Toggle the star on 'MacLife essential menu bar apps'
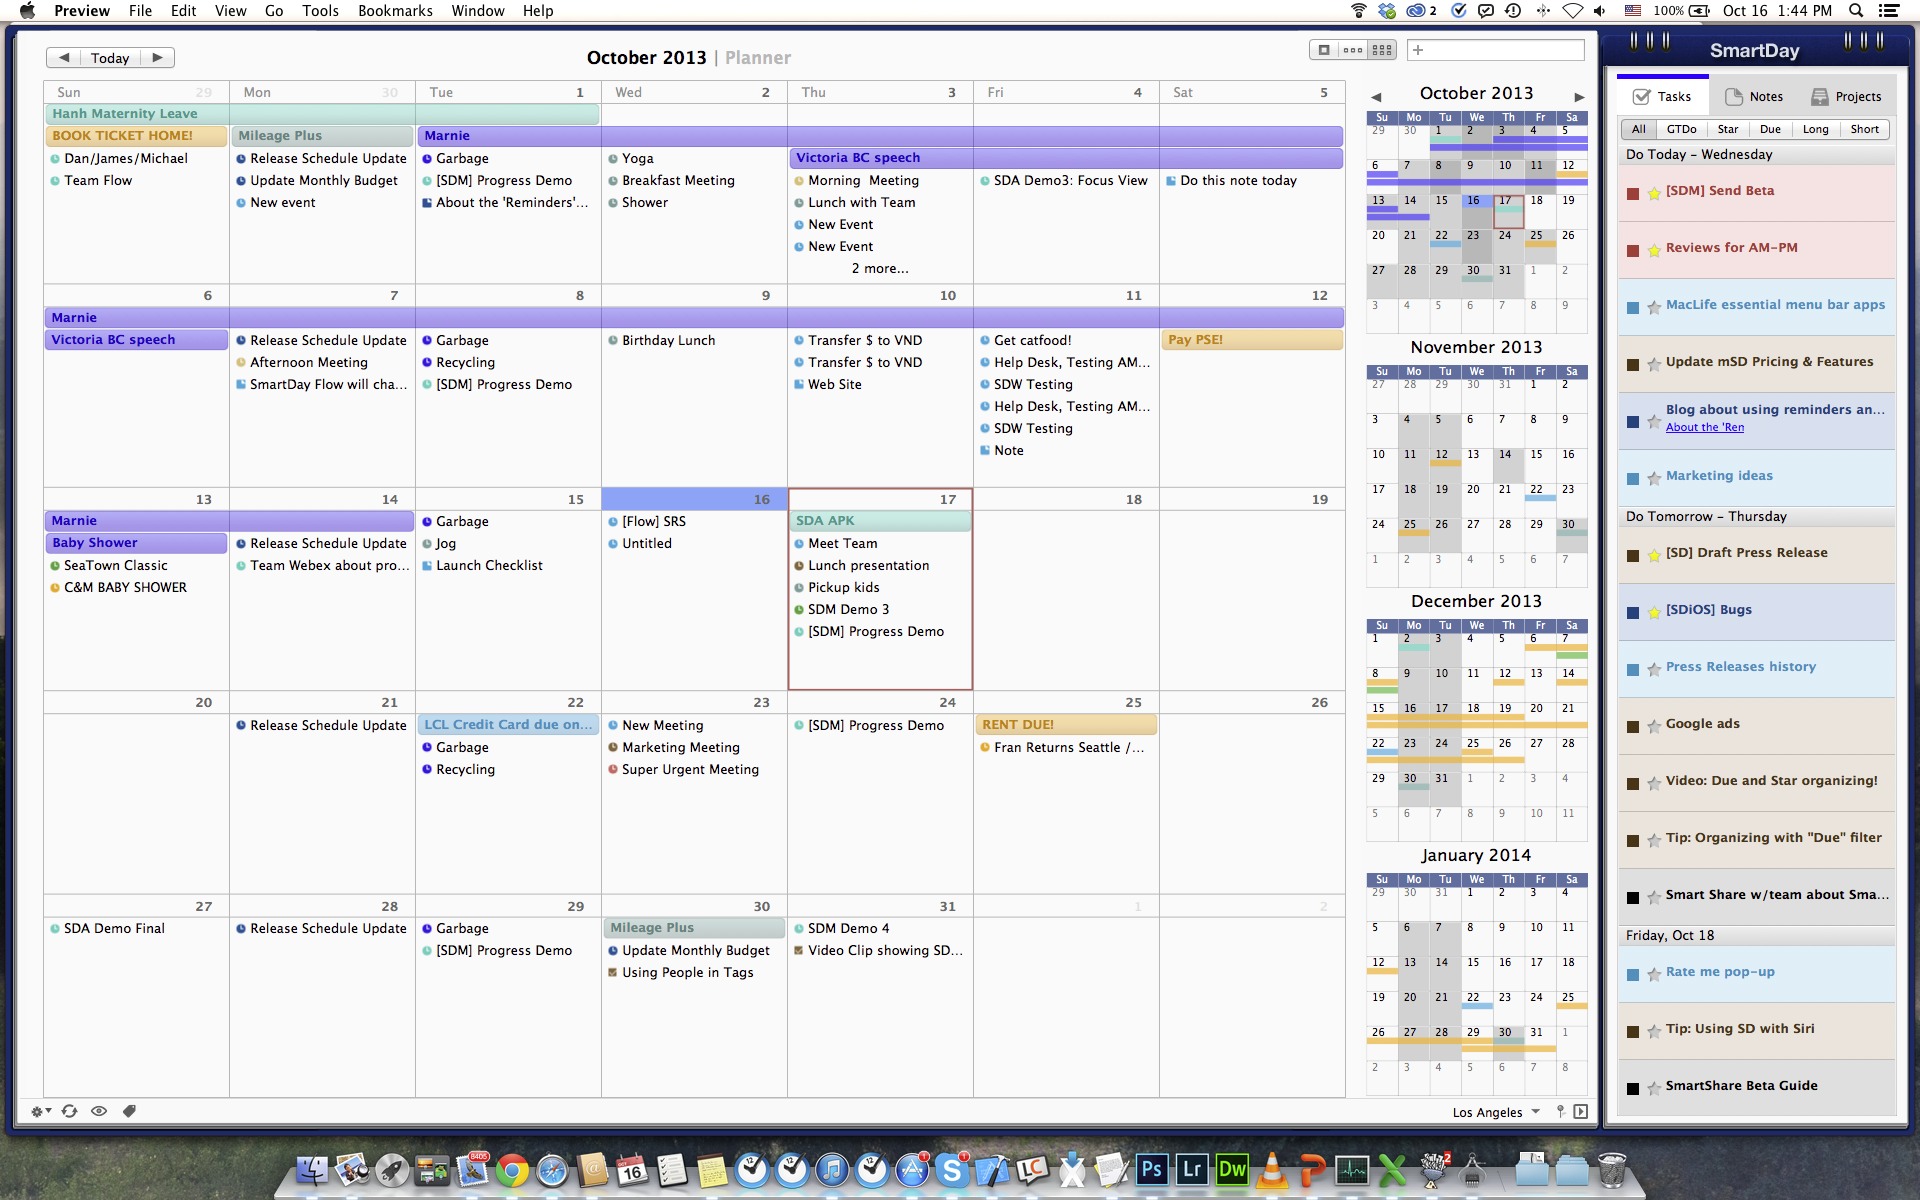The width and height of the screenshot is (1920, 1200). pos(1654,308)
